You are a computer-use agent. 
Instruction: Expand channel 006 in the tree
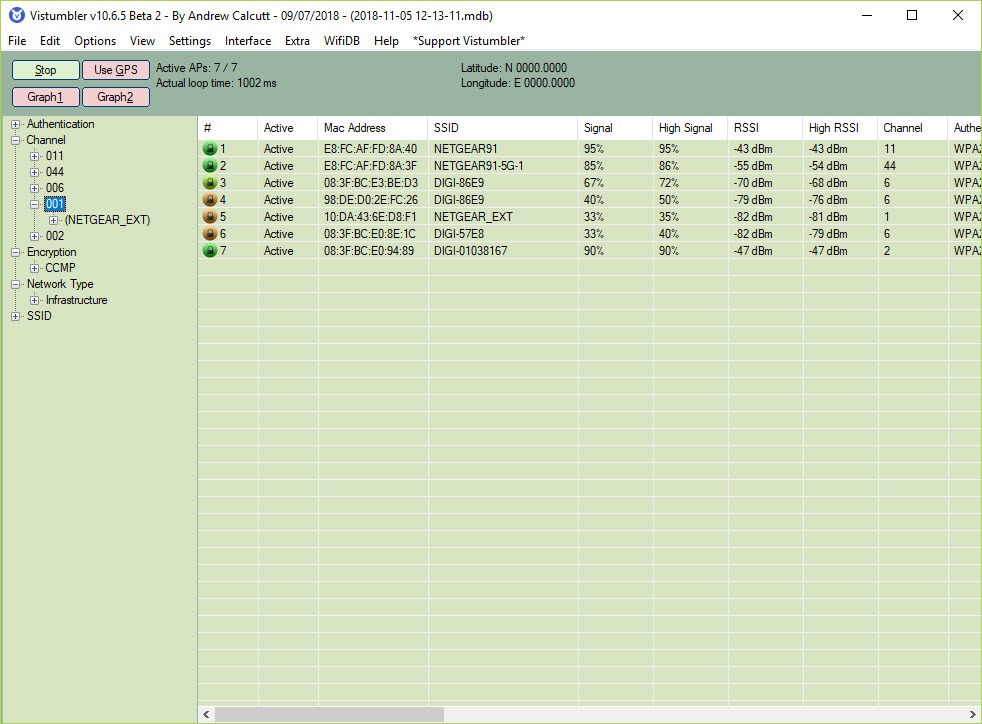click(35, 189)
